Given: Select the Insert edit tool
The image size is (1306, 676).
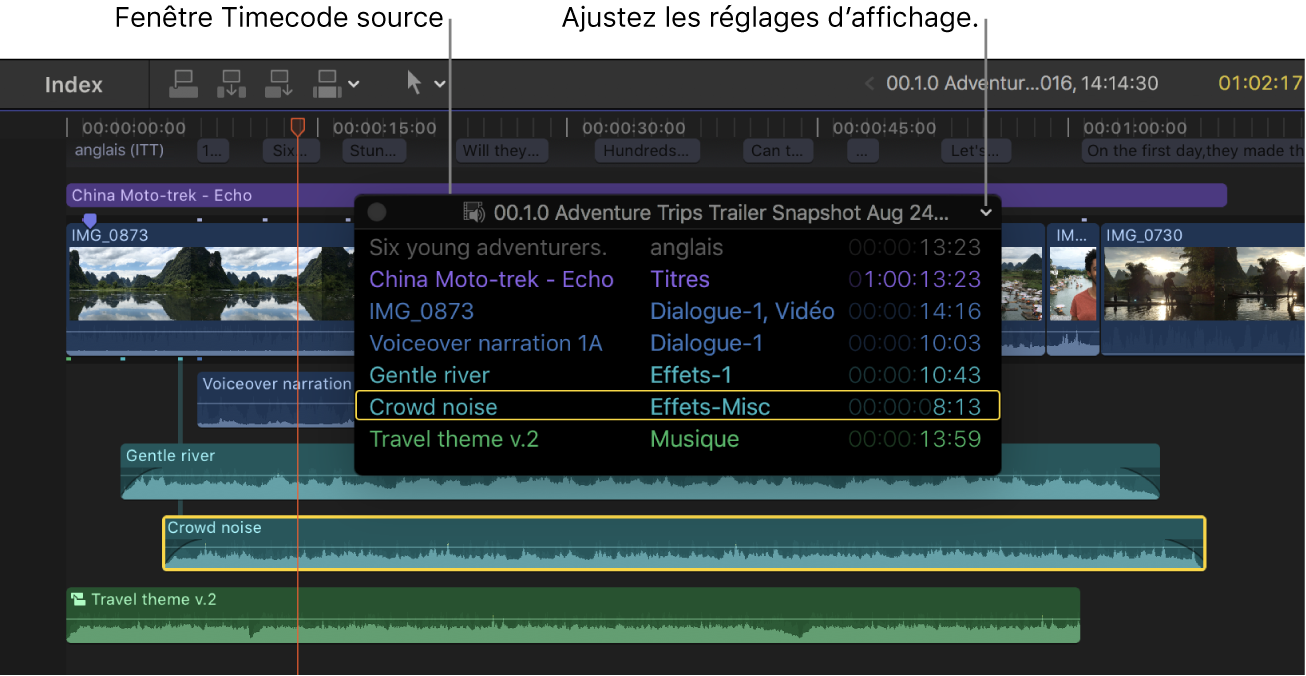Looking at the screenshot, I should pyautogui.click(x=231, y=84).
